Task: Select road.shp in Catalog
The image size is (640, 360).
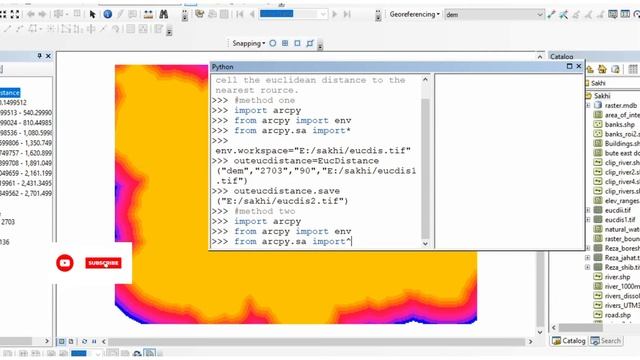Action: (x=617, y=315)
